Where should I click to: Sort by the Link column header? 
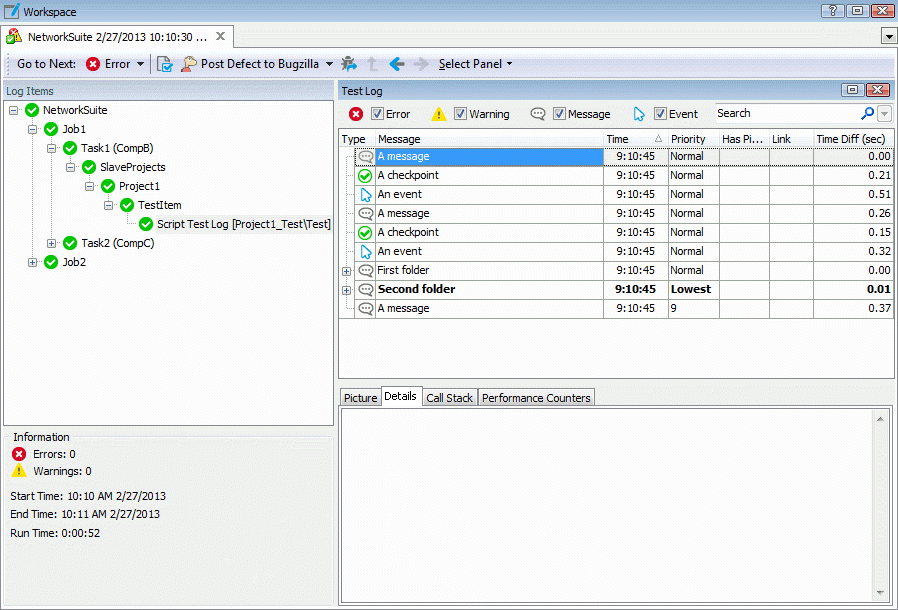pos(791,139)
